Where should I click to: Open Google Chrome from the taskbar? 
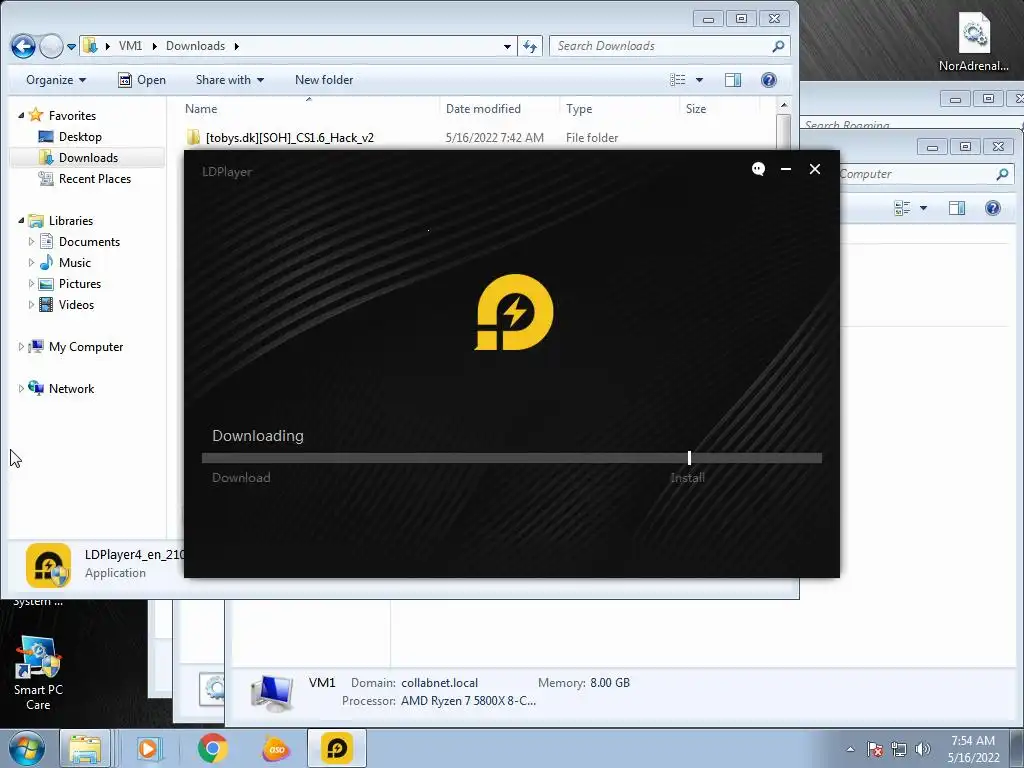(213, 748)
